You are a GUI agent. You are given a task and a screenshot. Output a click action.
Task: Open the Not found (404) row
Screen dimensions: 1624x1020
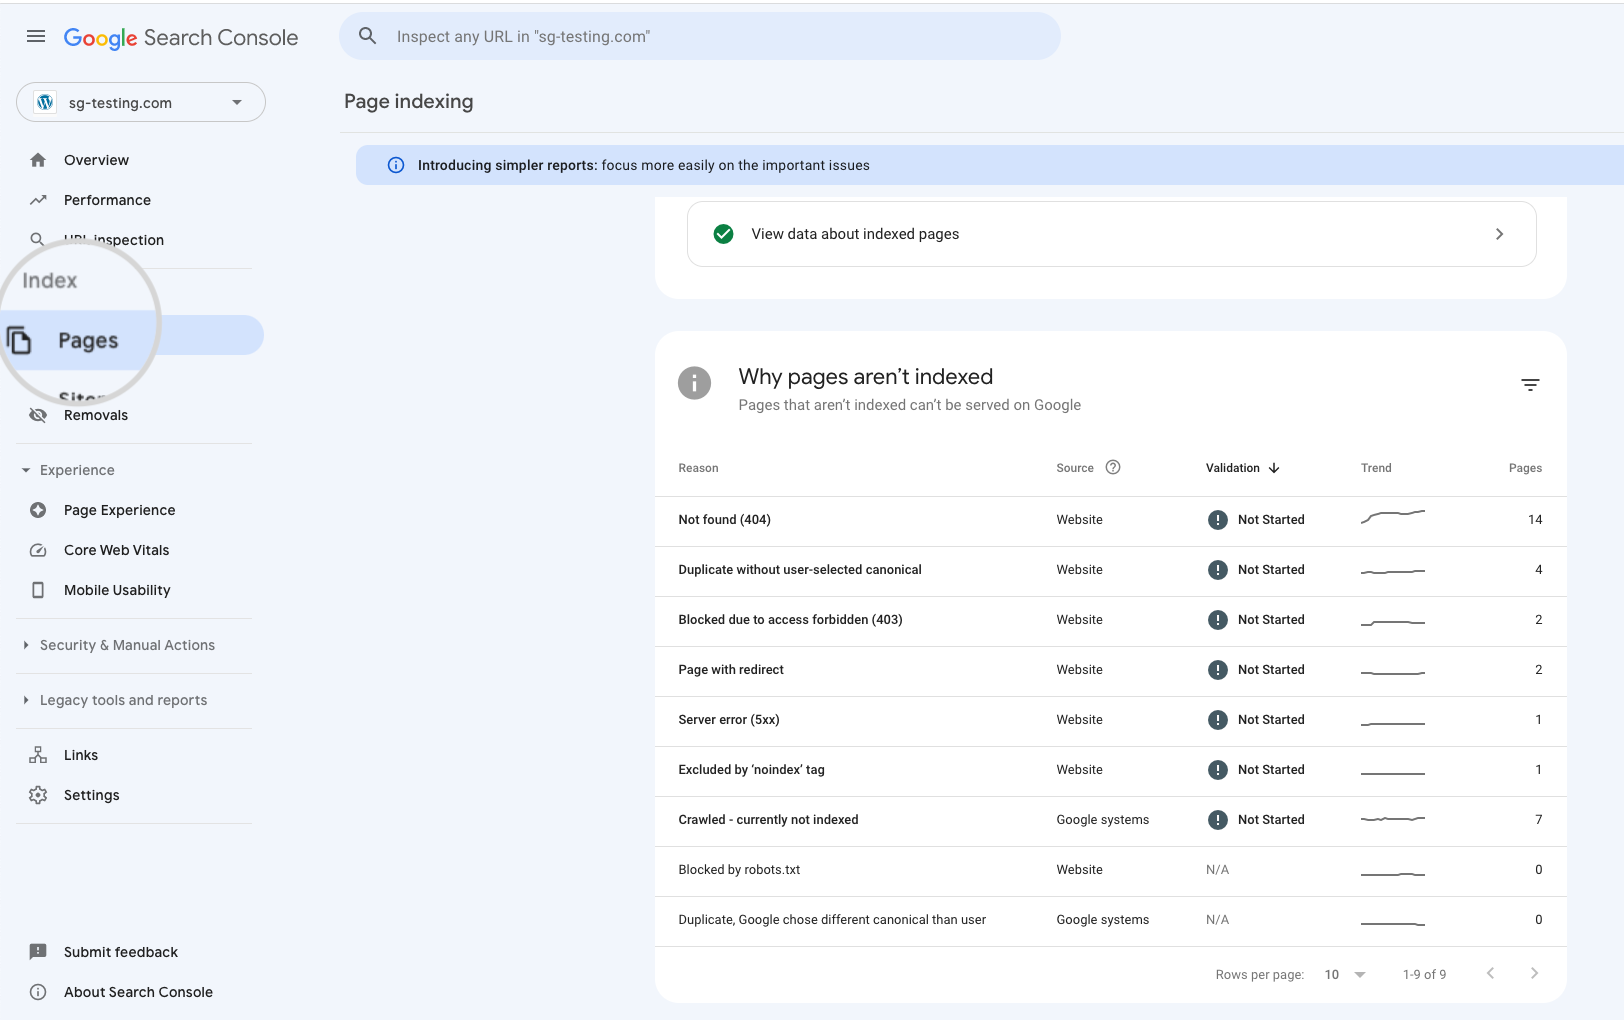1110,520
